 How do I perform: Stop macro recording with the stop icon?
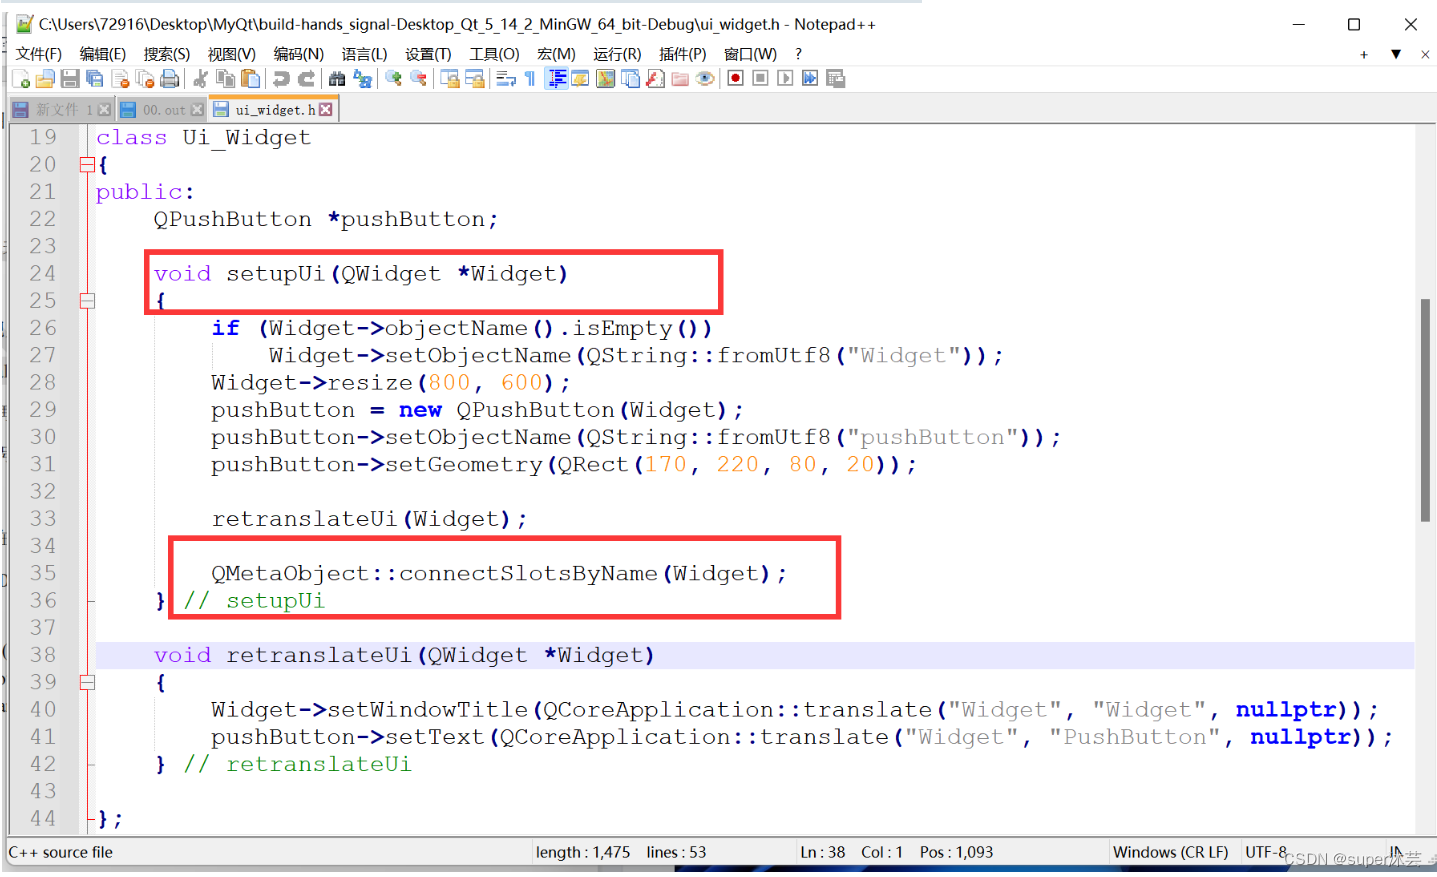pos(760,78)
